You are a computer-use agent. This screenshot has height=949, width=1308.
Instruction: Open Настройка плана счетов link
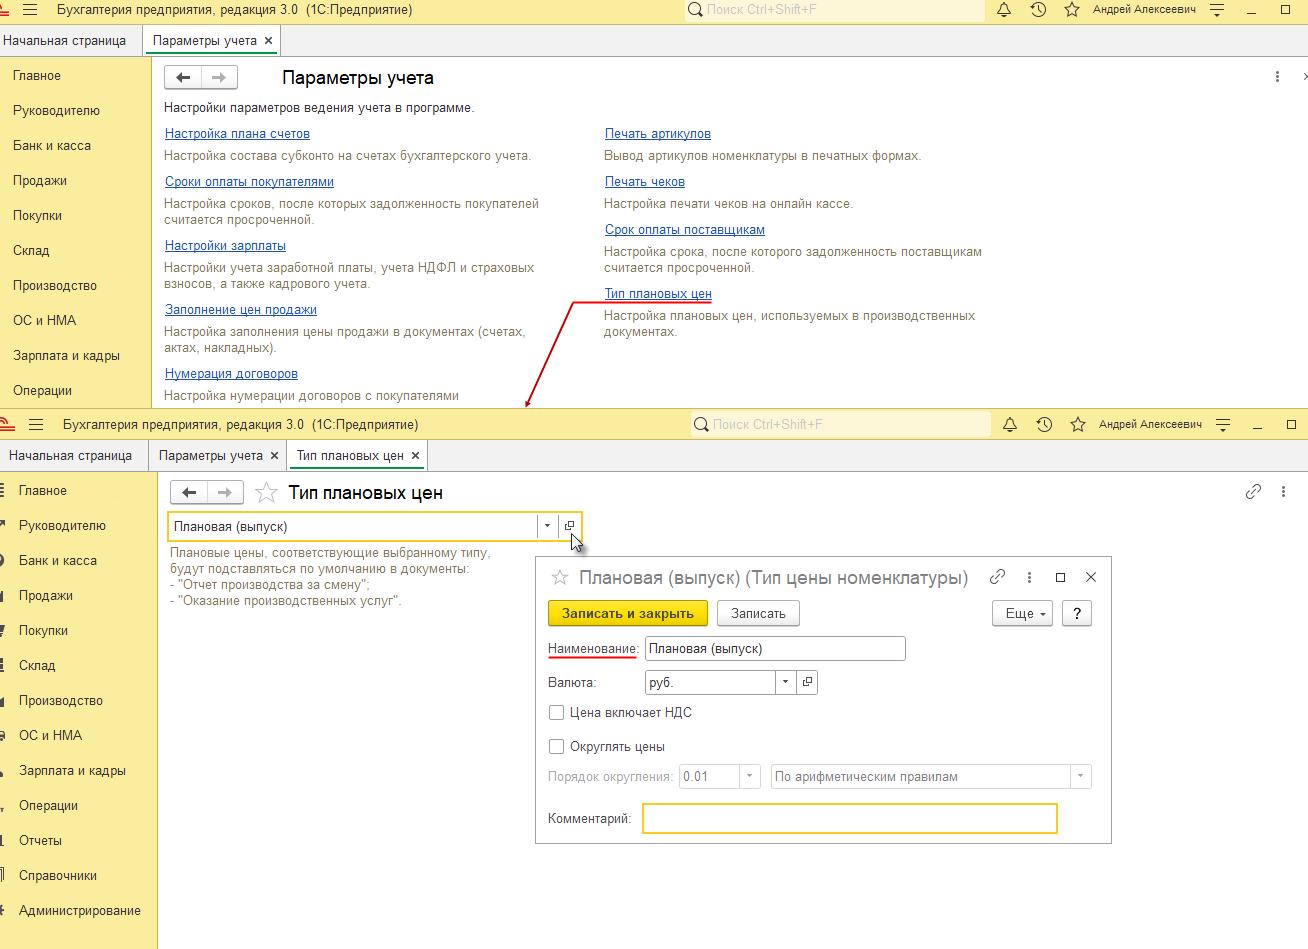237,134
